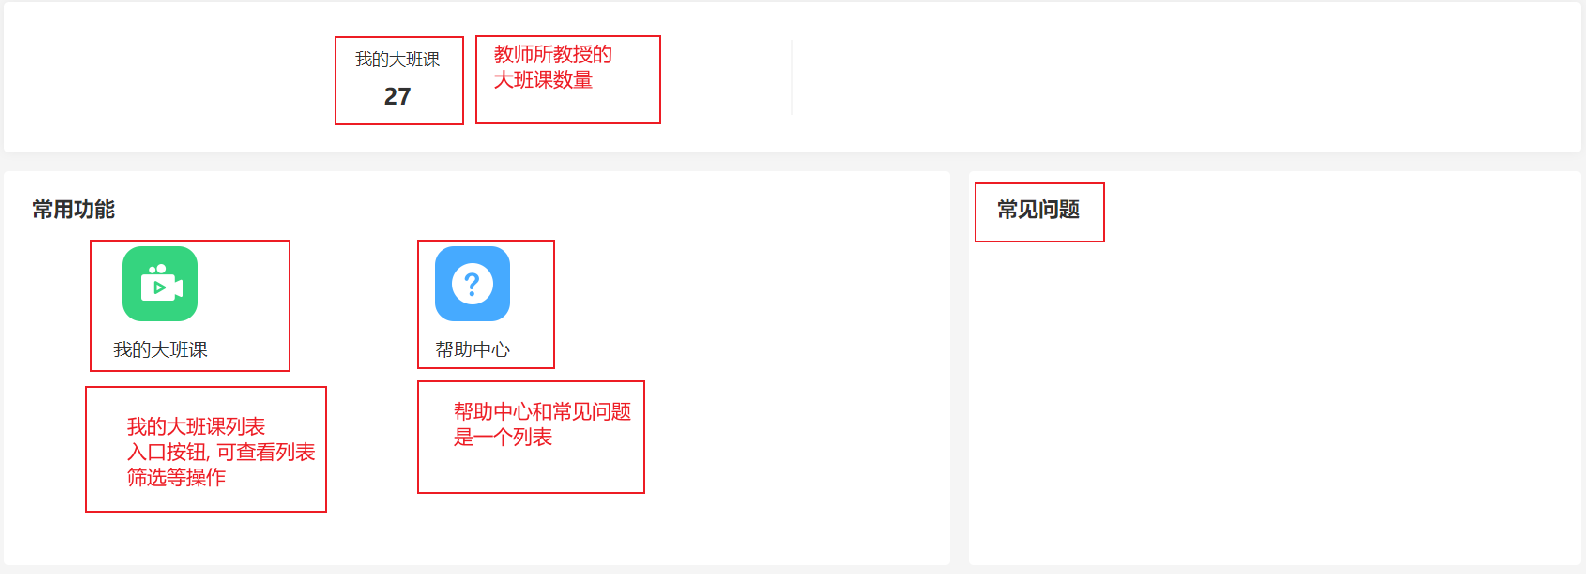
Task: Click the text 大班课数量 in top annotation
Action: (x=543, y=80)
